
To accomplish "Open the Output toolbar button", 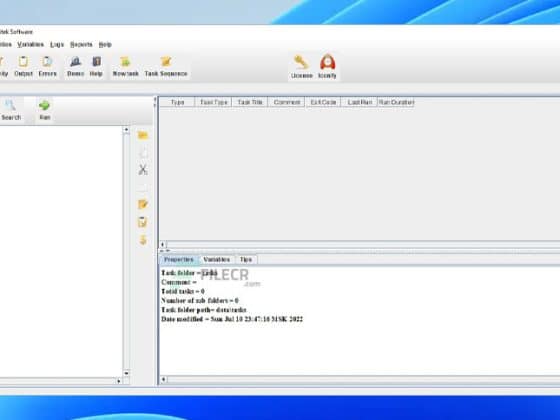I will click(x=23, y=66).
